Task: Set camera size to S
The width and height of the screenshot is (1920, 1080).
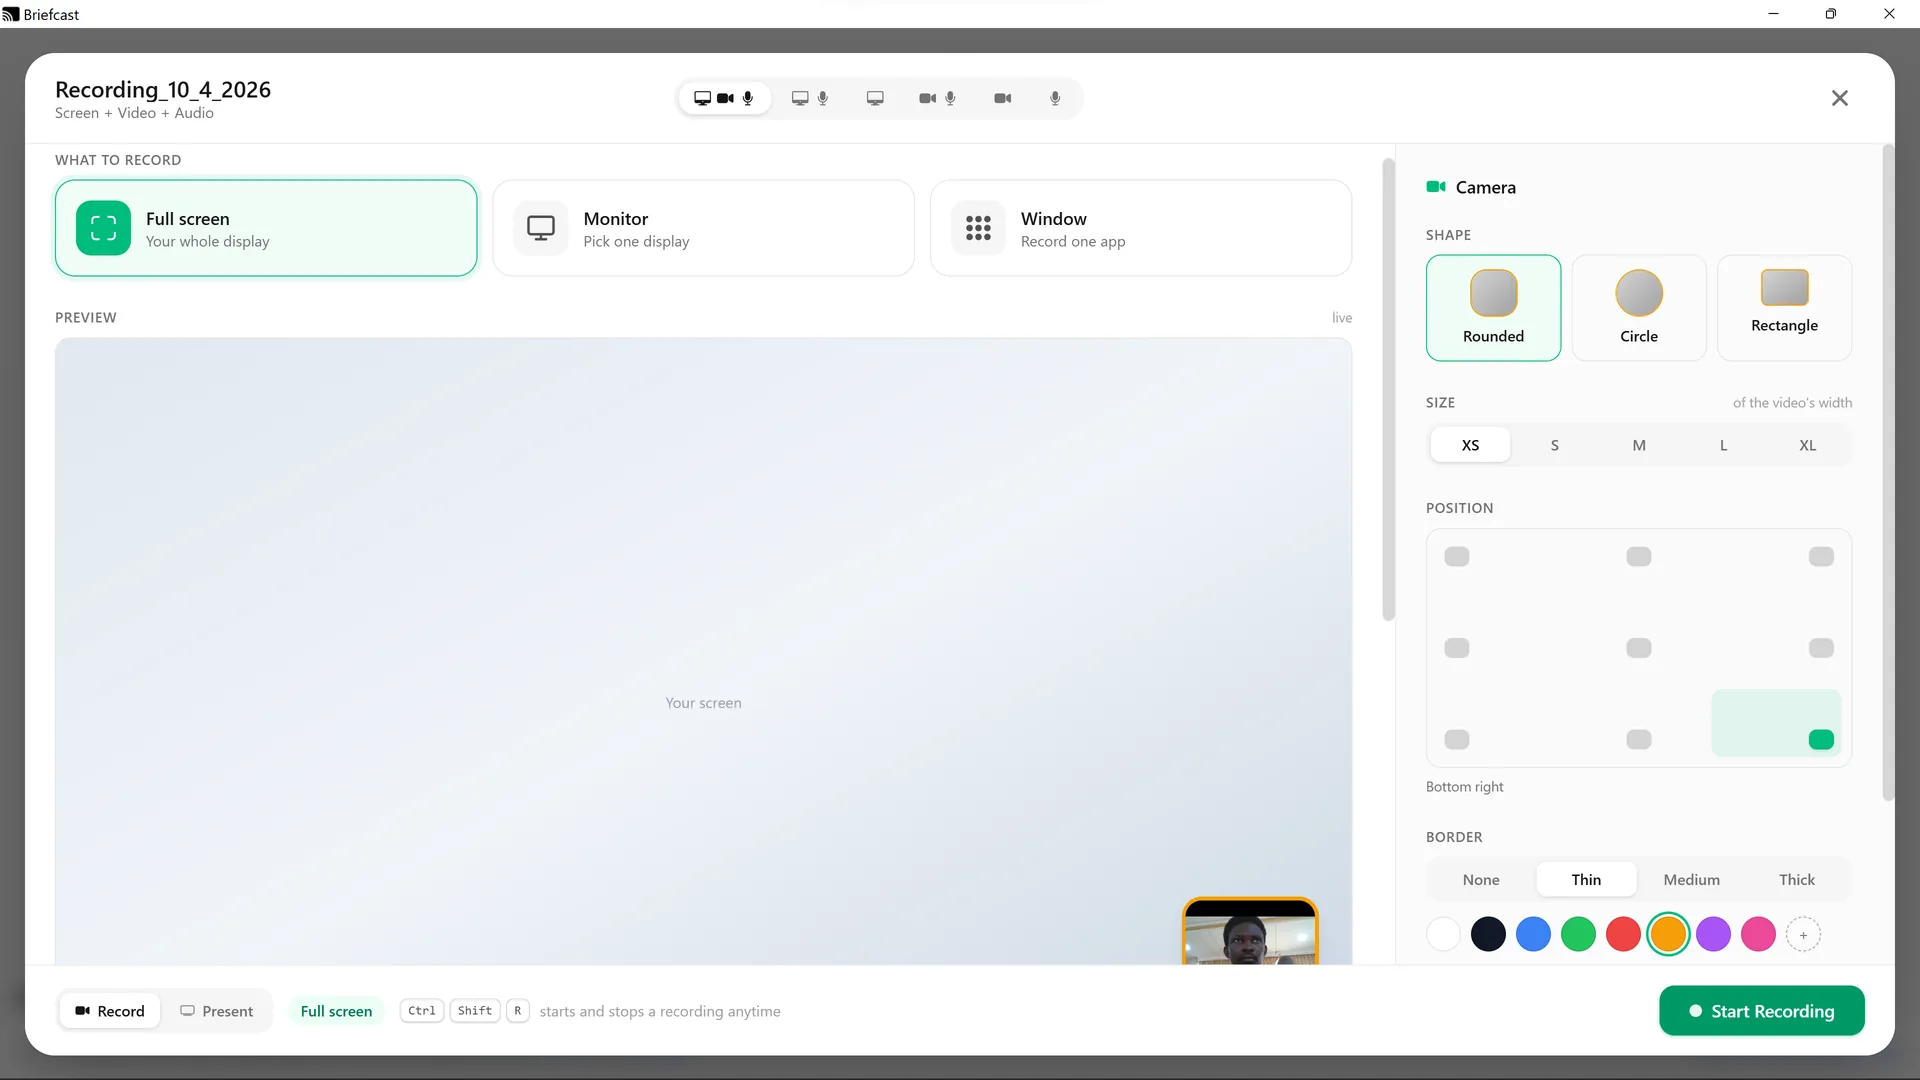Action: pos(1554,445)
